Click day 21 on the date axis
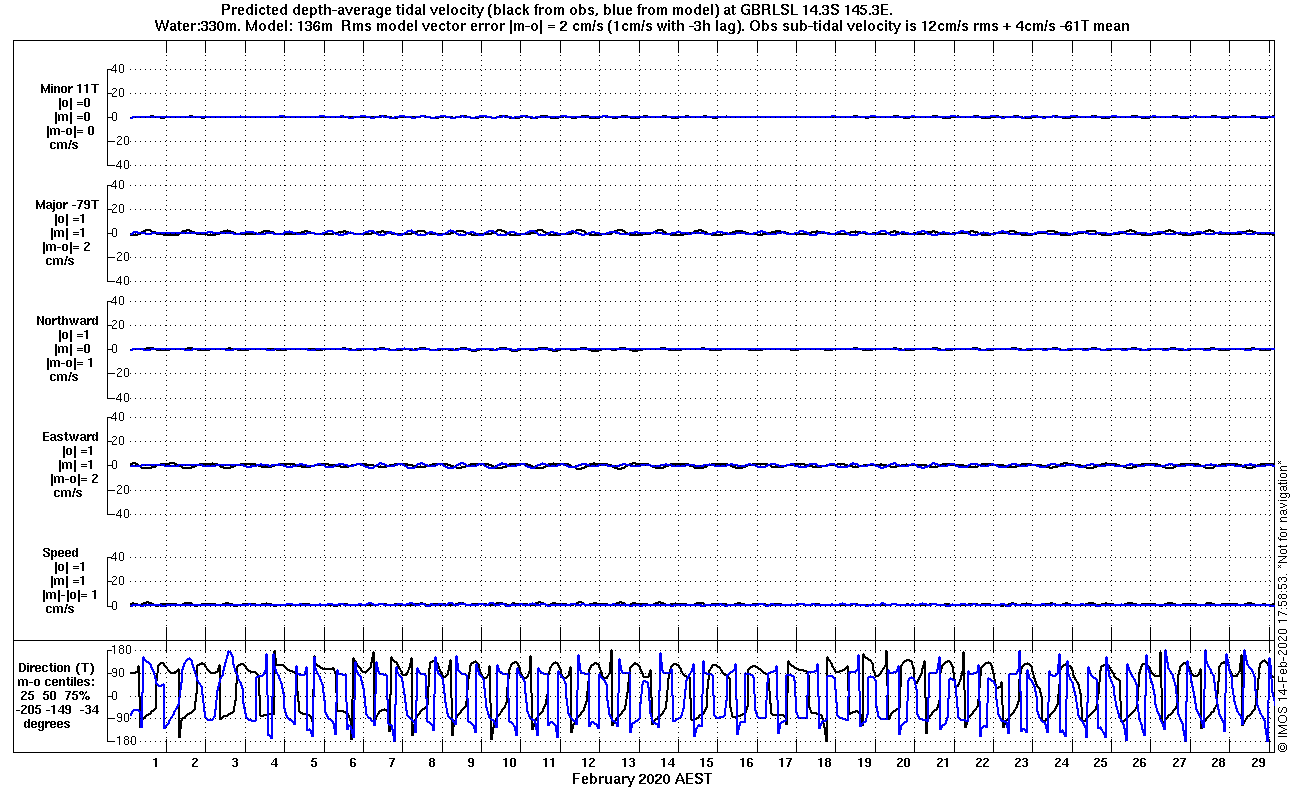The width and height of the screenshot is (1300, 800). 943,763
